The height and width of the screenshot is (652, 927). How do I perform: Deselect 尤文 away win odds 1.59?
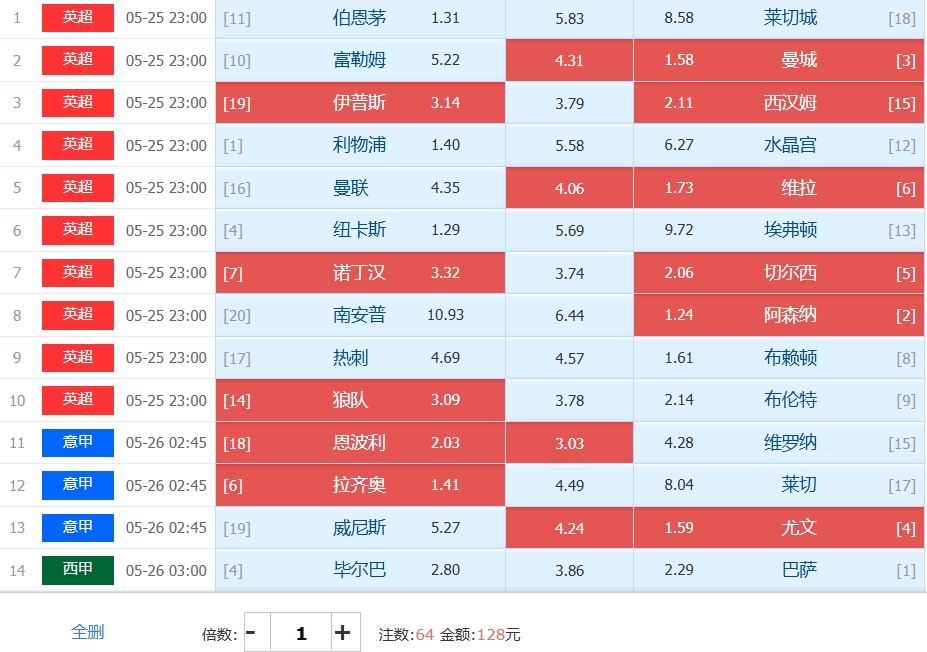[x=779, y=528]
